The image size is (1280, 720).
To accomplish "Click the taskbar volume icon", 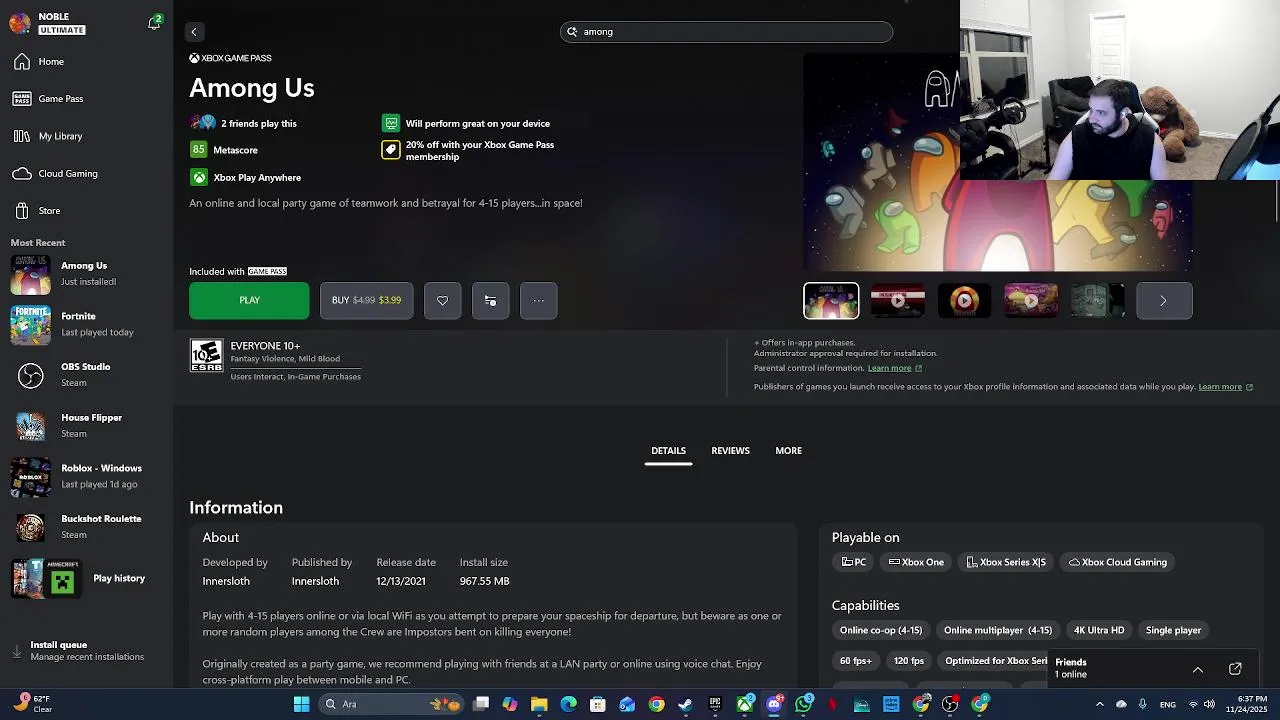I will tap(1209, 705).
